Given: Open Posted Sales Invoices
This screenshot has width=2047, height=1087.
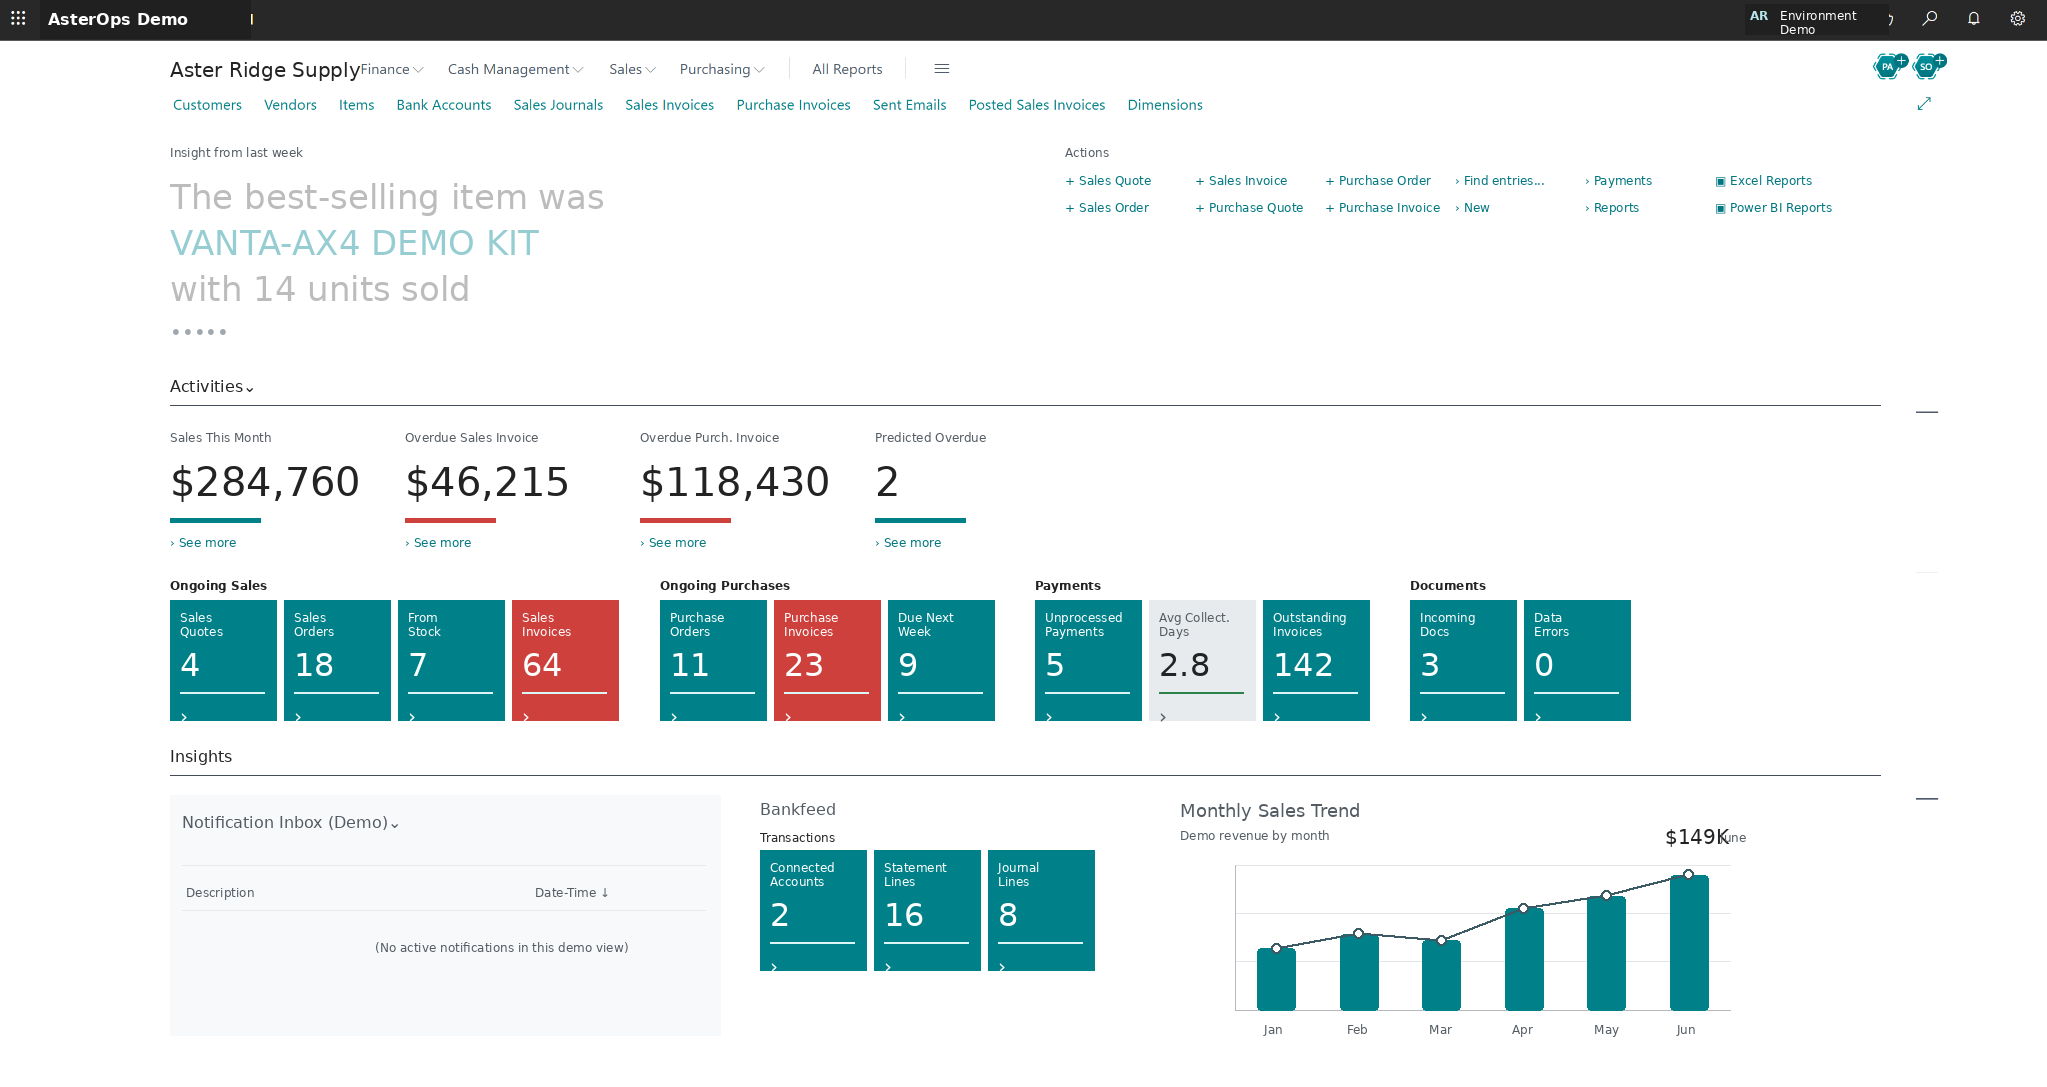Looking at the screenshot, I should click(1037, 105).
